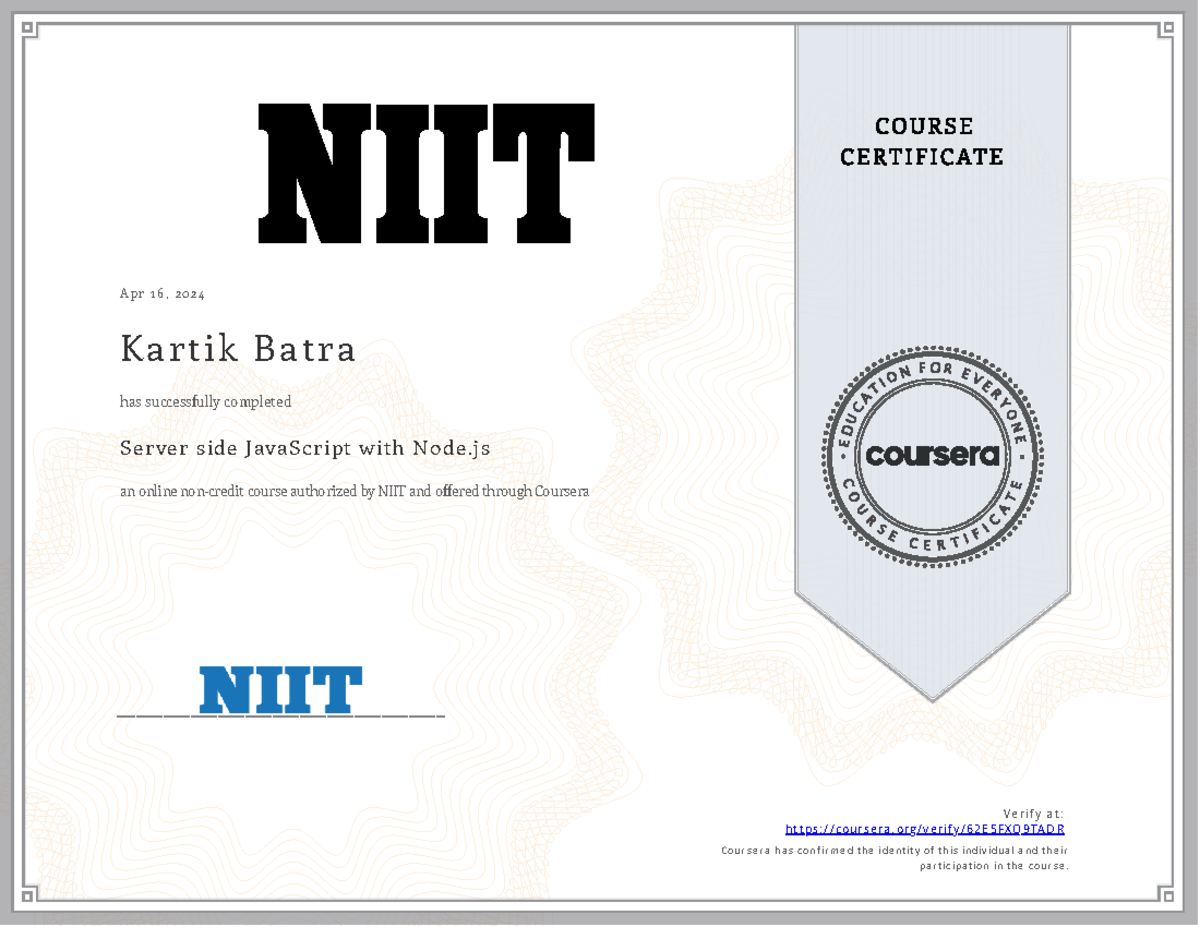The image size is (1200, 927).
Task: Click the black NIIT logo at top
Action: (425, 175)
